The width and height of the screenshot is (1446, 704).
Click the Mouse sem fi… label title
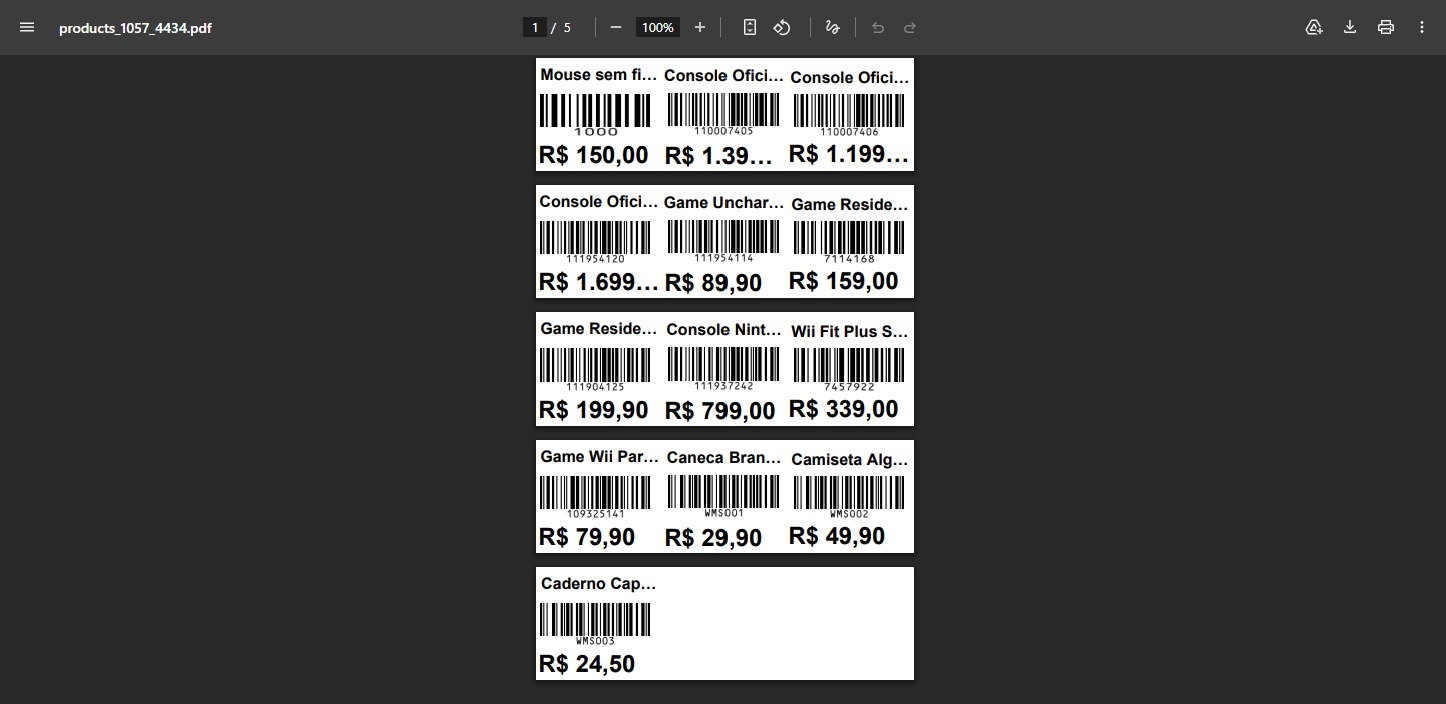pyautogui.click(x=599, y=75)
